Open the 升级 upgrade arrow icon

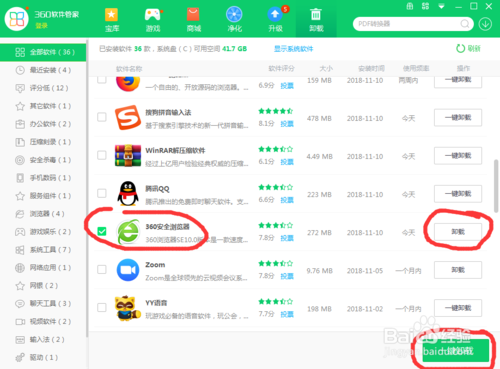pyautogui.click(x=275, y=15)
